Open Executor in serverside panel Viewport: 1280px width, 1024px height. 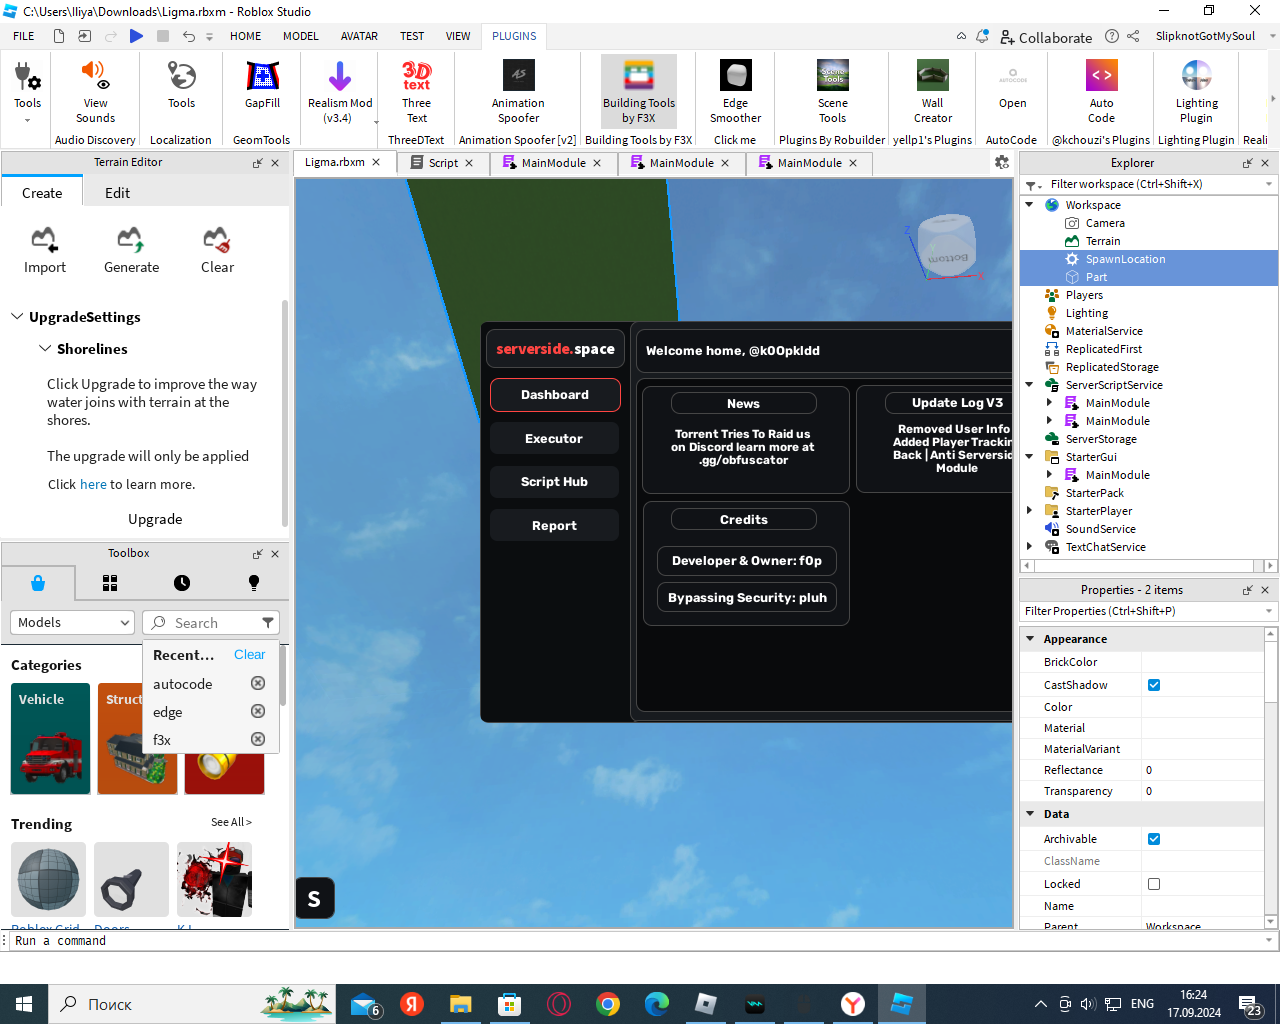click(554, 438)
